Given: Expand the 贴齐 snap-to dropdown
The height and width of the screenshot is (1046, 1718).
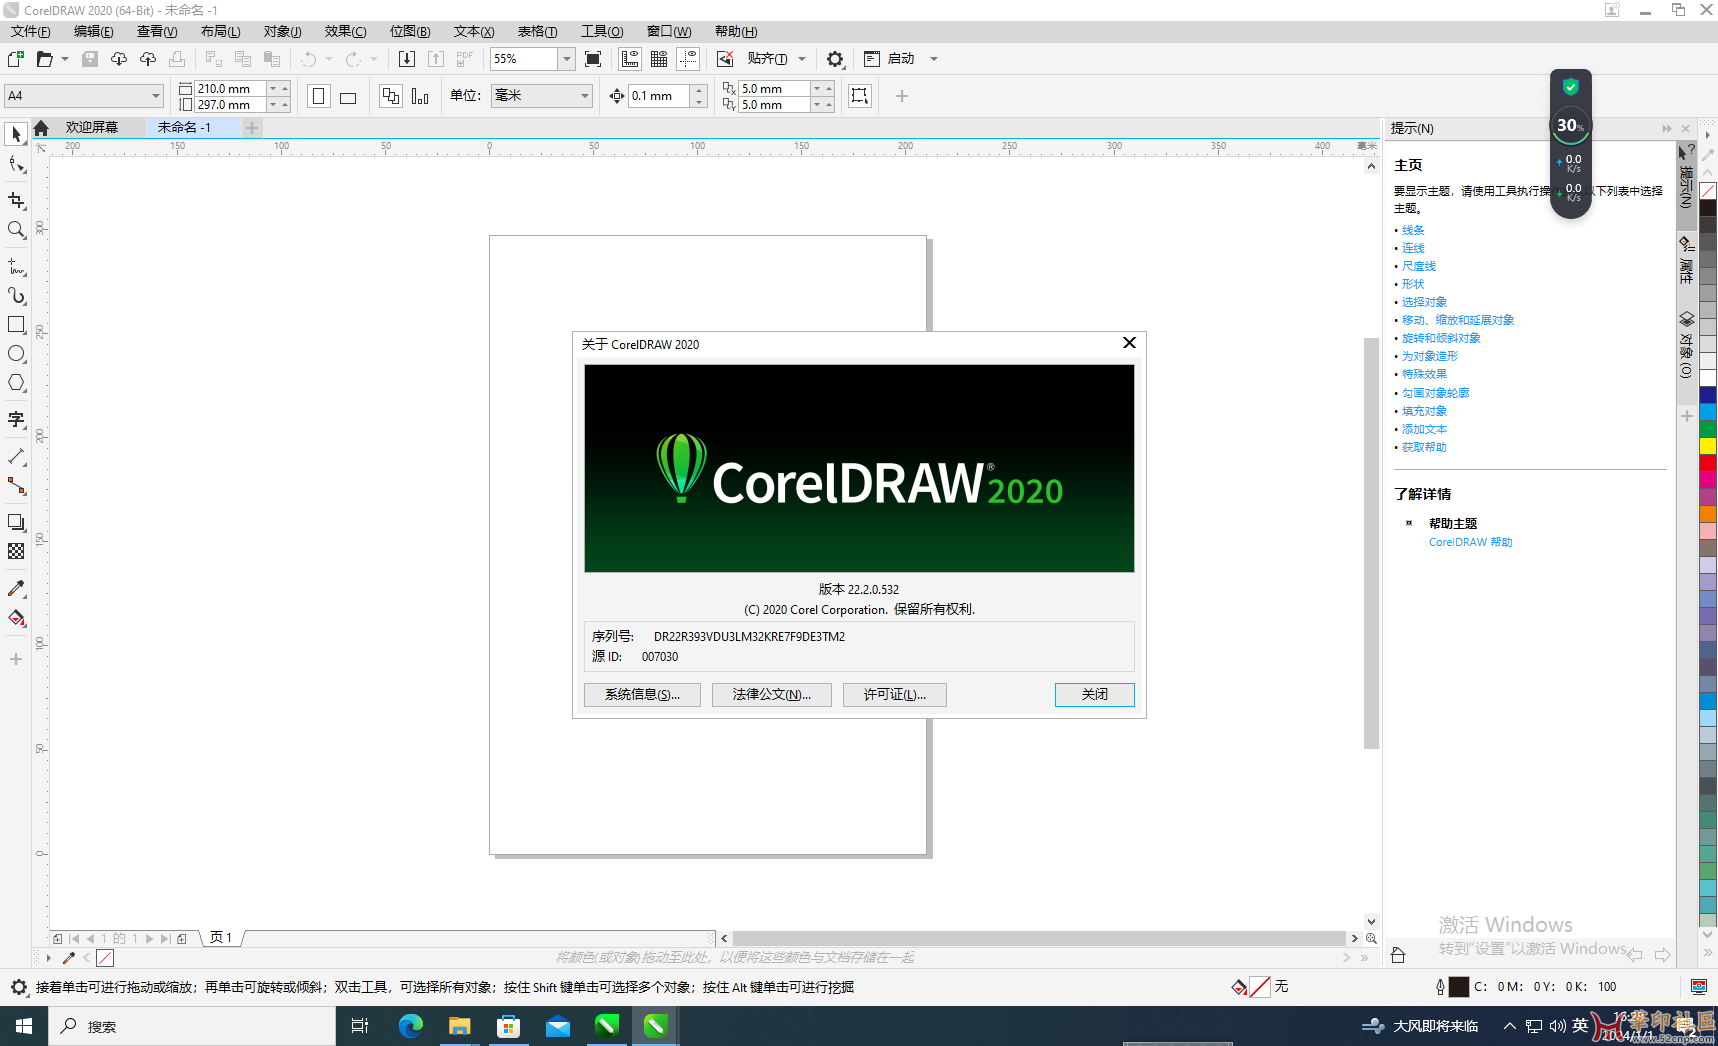Looking at the screenshot, I should click(x=802, y=59).
